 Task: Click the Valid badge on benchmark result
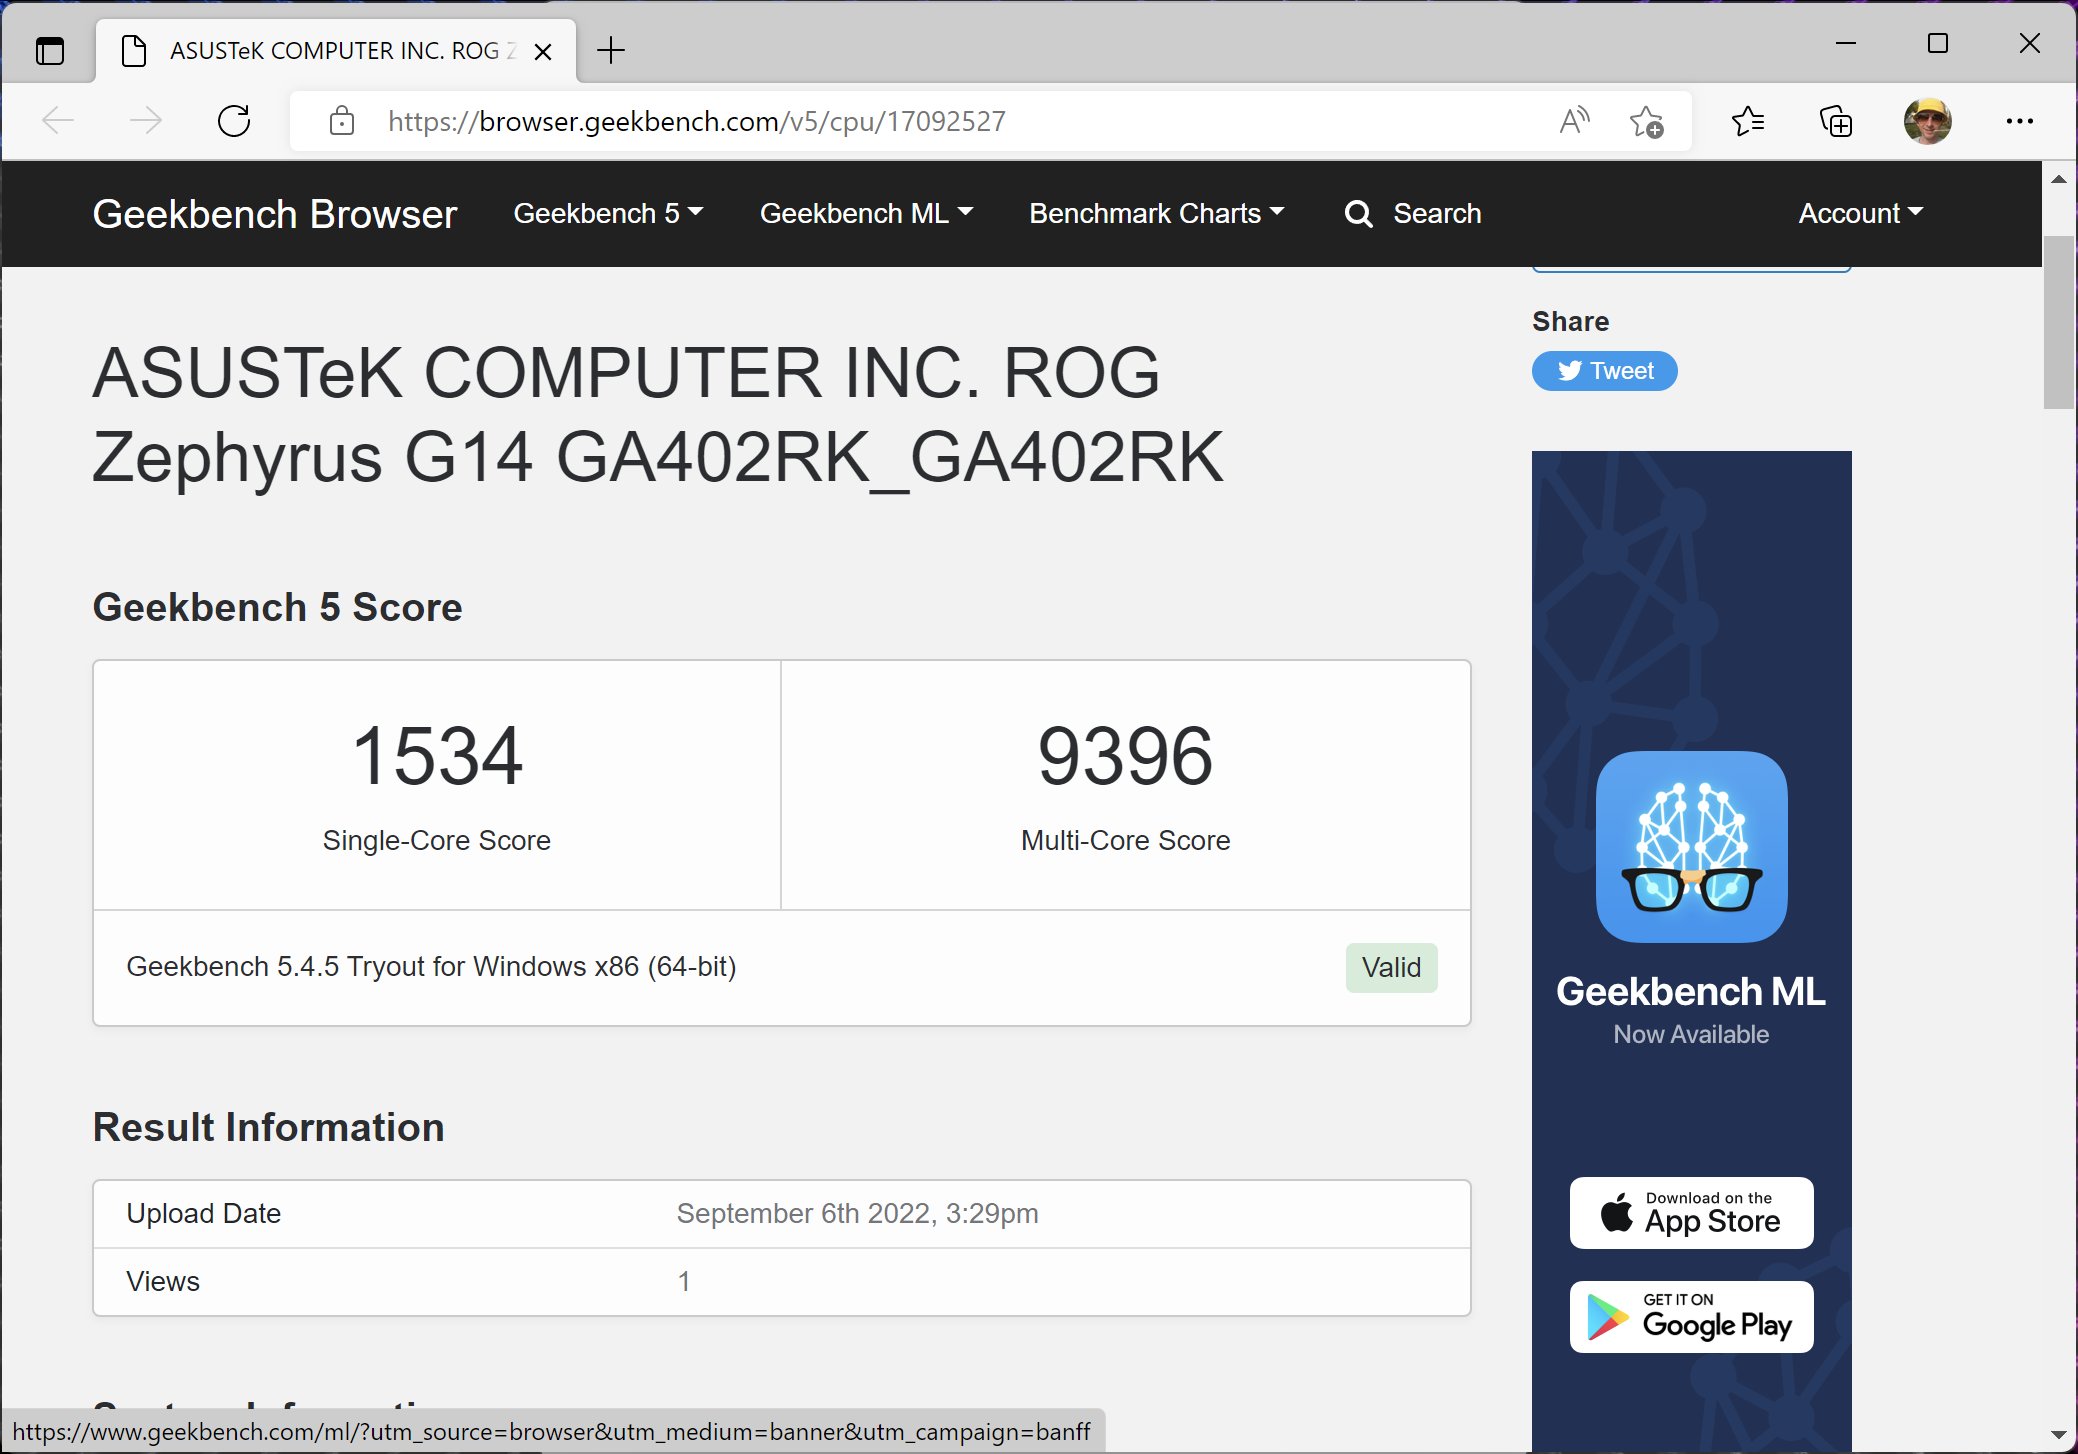(1391, 966)
